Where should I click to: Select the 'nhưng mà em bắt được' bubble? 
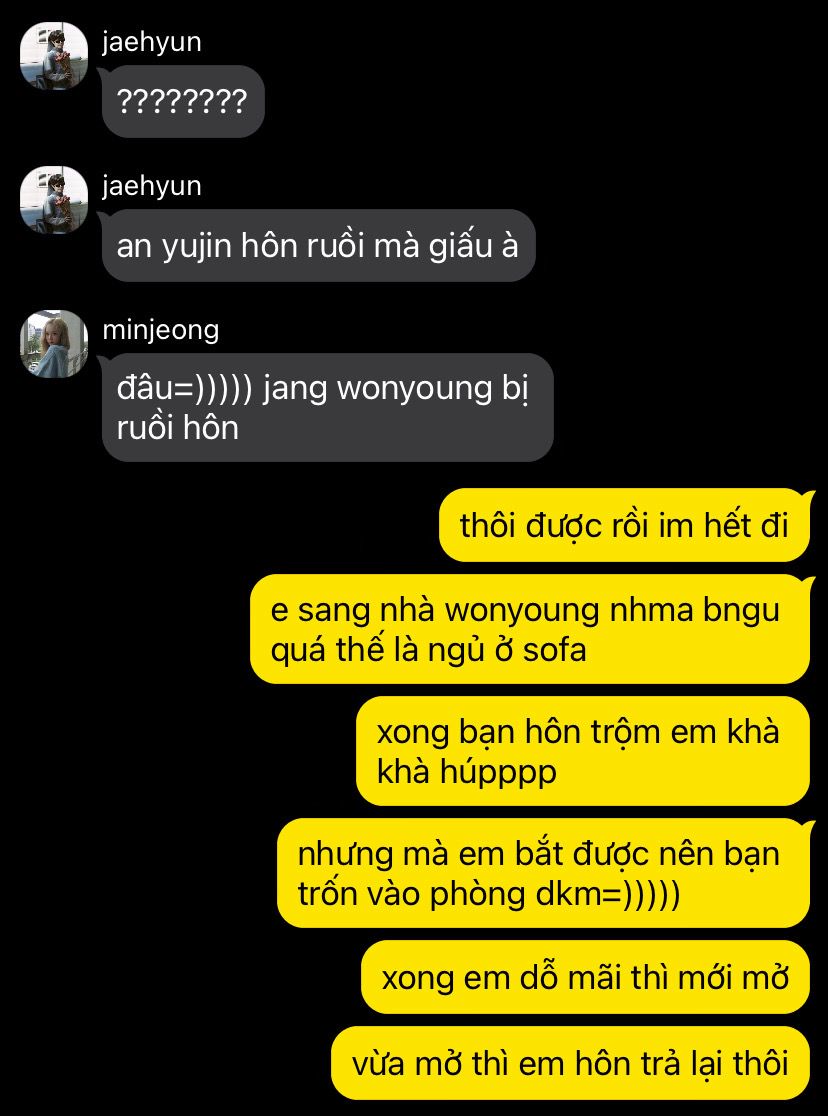(543, 873)
